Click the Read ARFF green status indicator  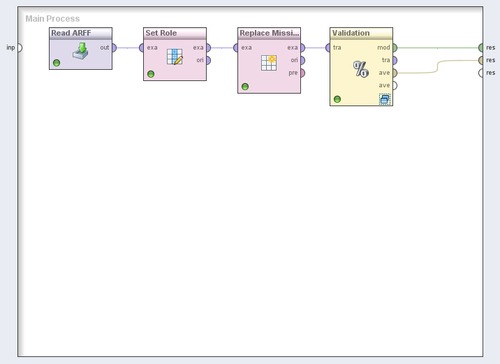tap(56, 63)
